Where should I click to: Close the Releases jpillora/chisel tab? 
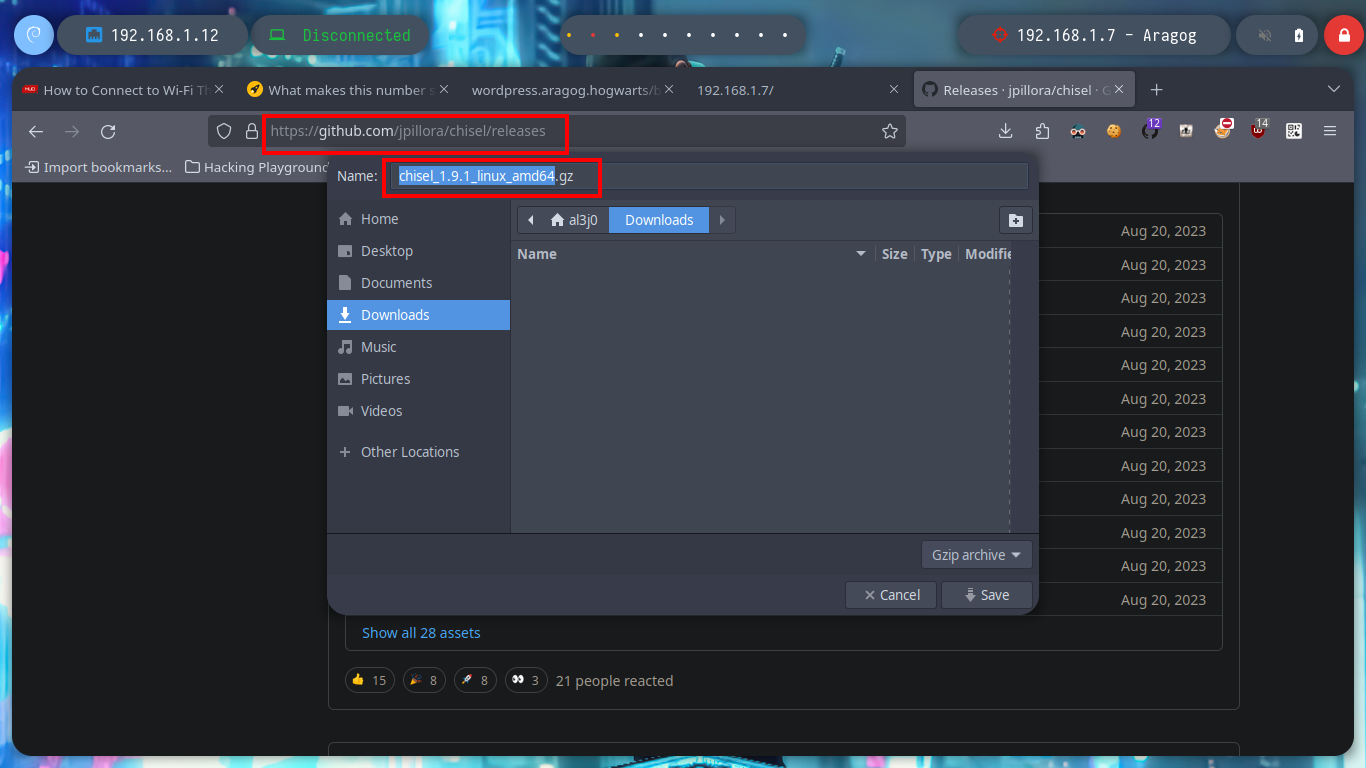click(x=1120, y=90)
